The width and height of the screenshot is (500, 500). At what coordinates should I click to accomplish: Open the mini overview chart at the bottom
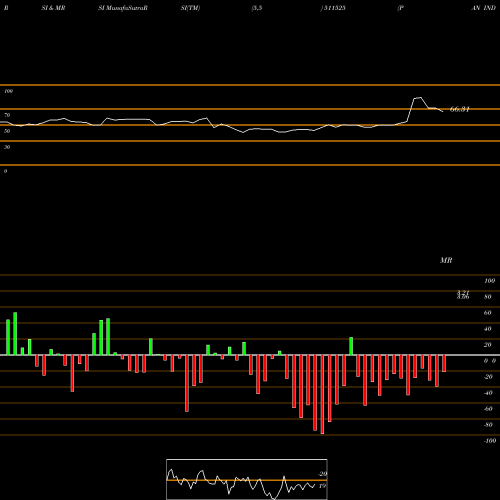(247, 479)
